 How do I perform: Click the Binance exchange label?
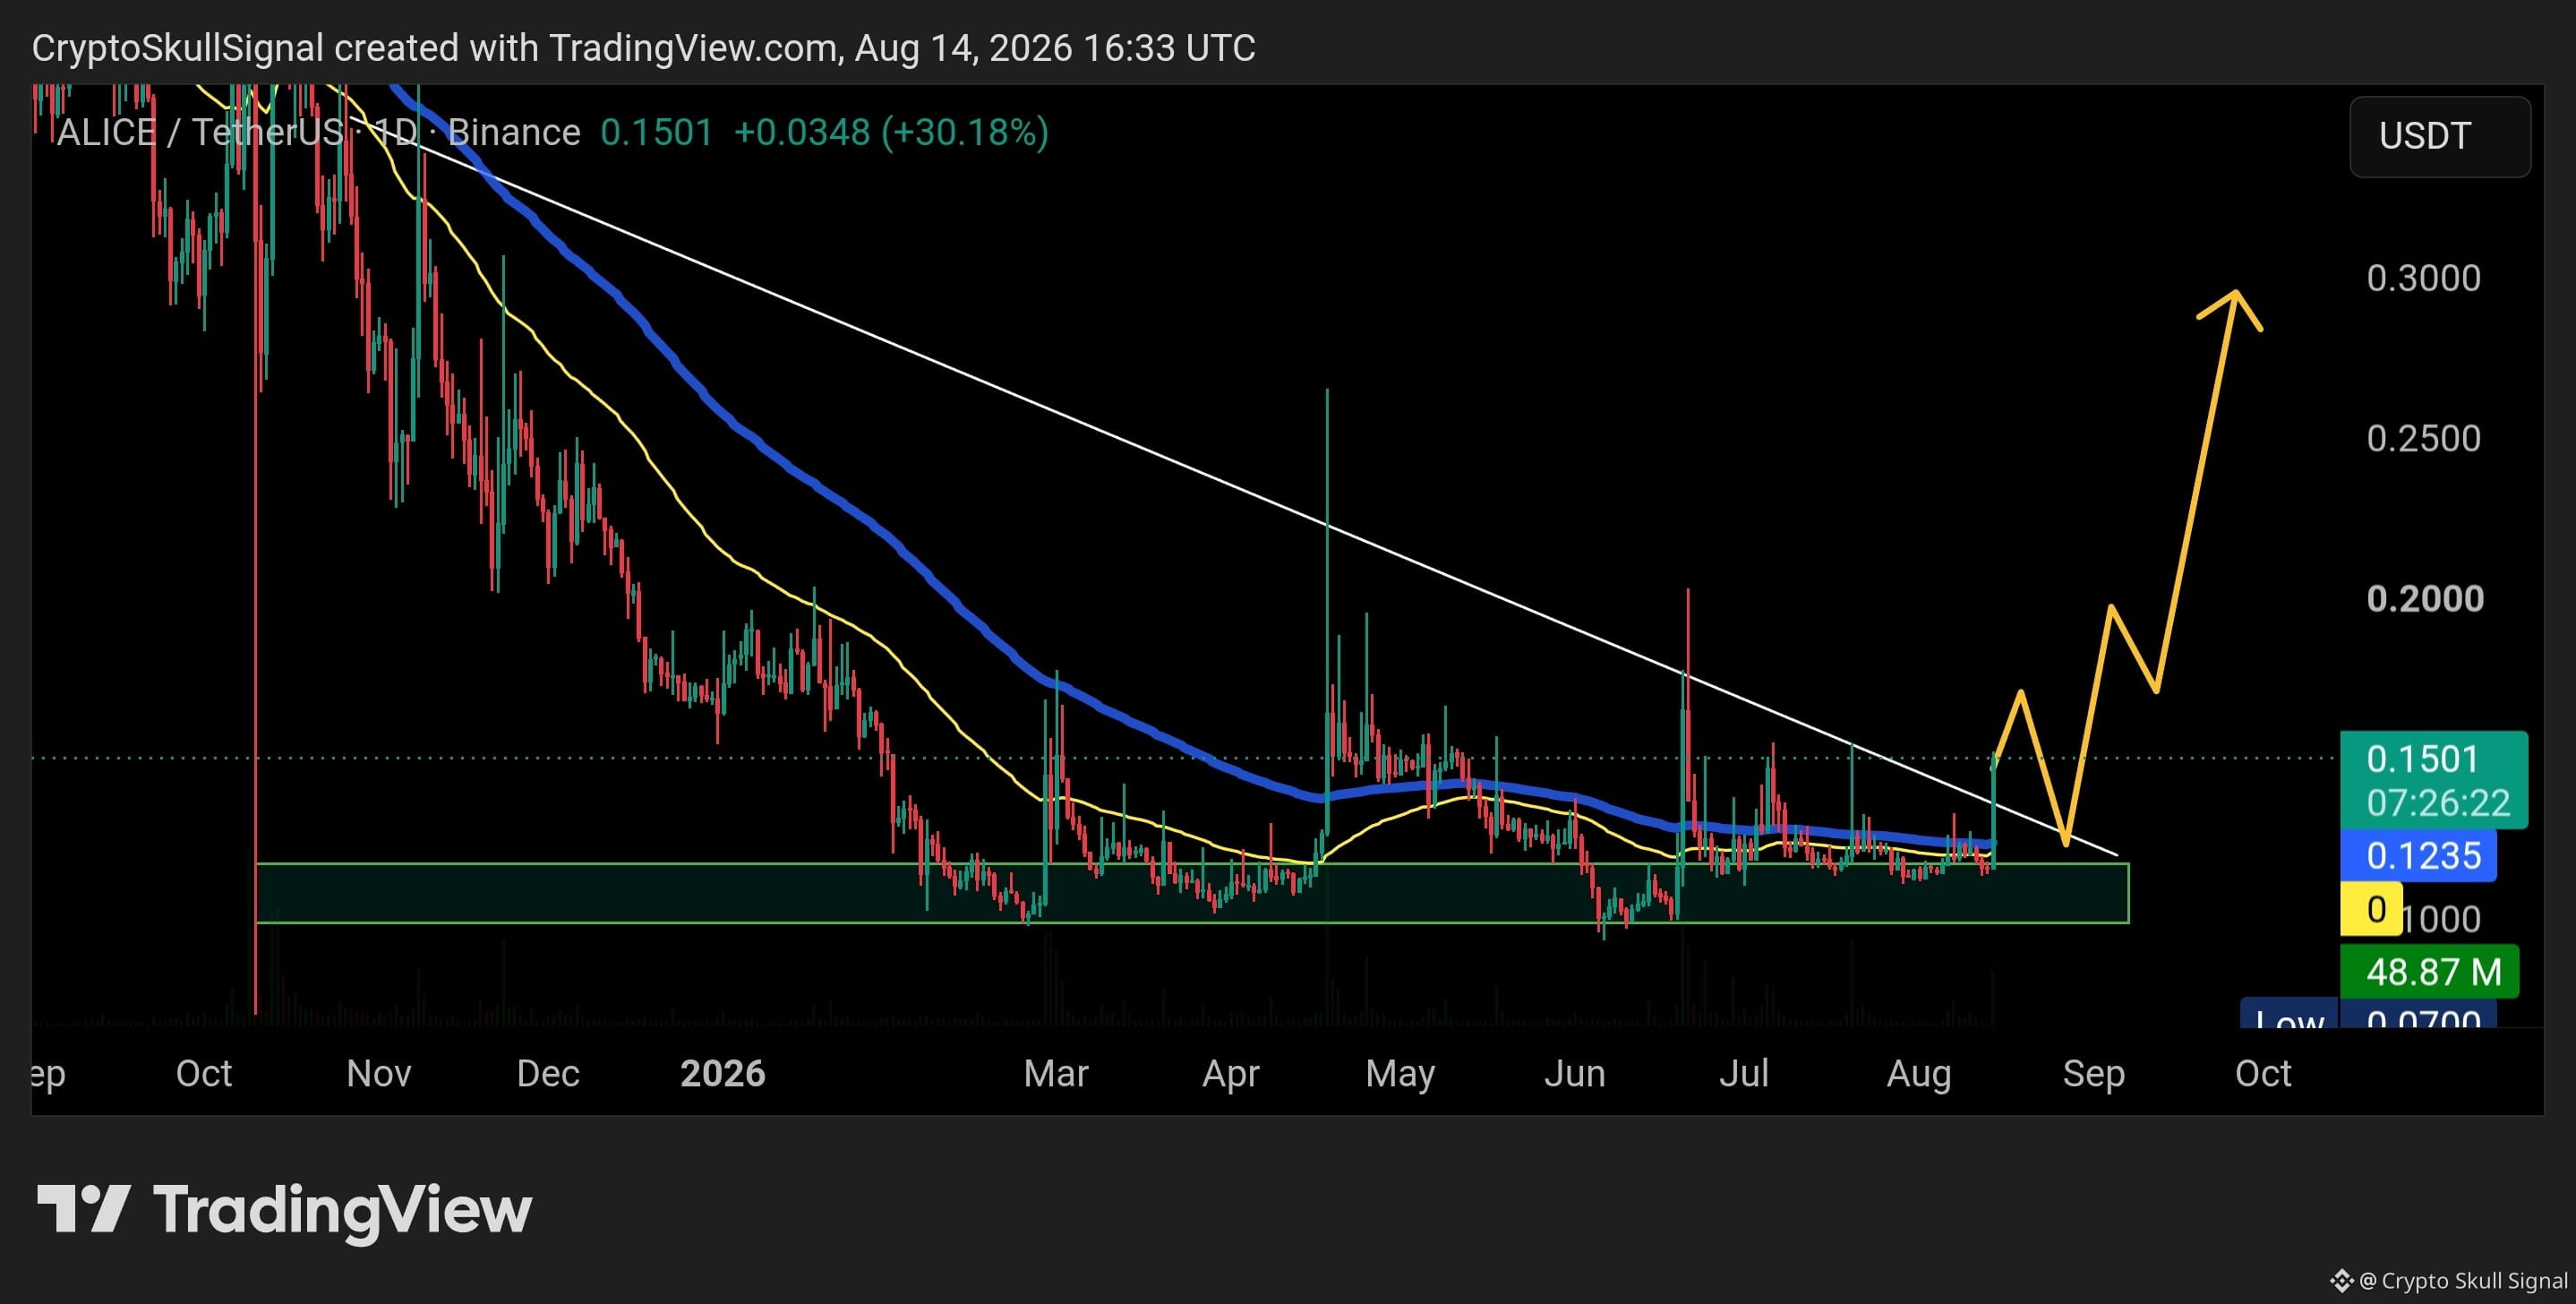(x=514, y=132)
